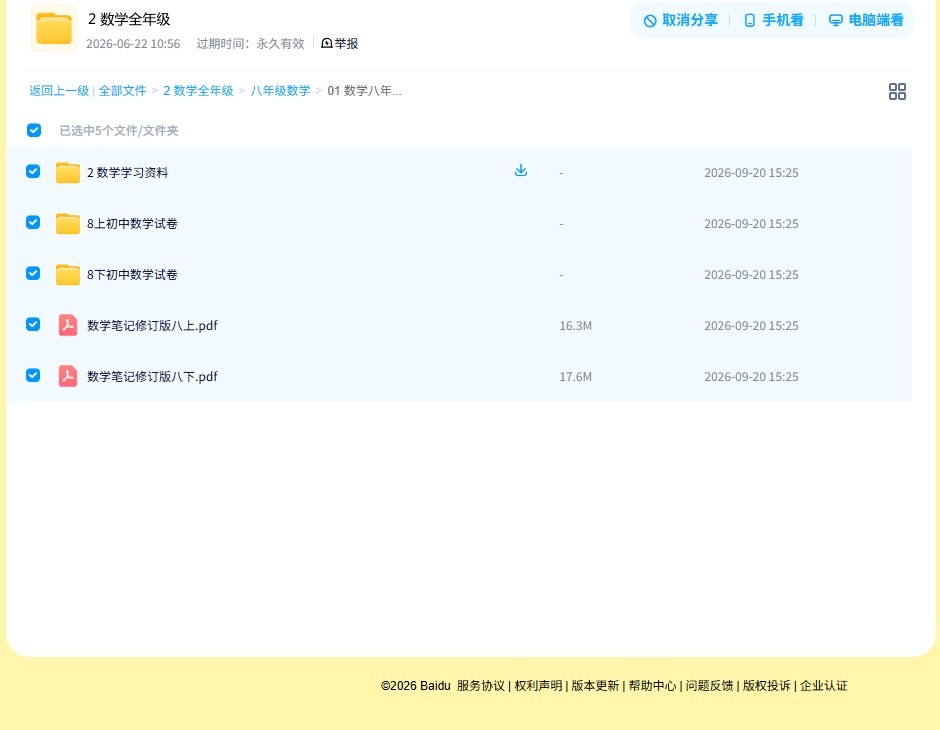Open file 数学笔记修订版八下.pdf
Image resolution: width=940 pixels, height=730 pixels.
point(152,376)
